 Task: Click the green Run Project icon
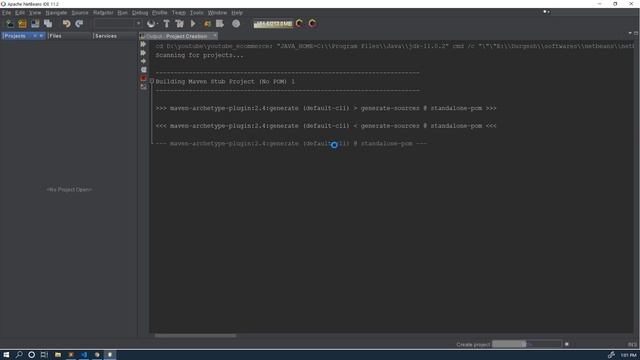(x=193, y=24)
